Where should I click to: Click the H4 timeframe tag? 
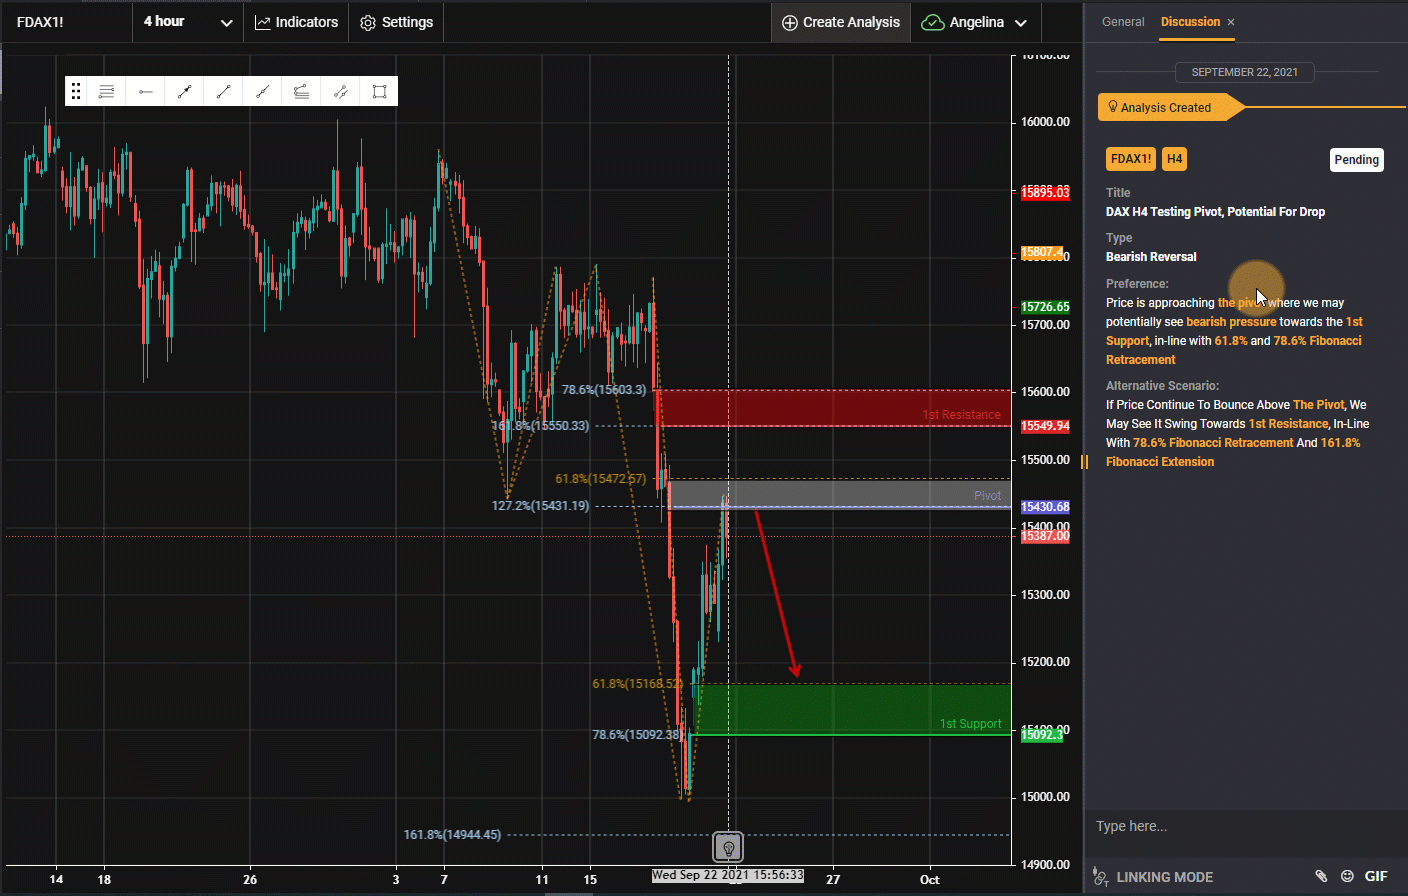pos(1174,159)
